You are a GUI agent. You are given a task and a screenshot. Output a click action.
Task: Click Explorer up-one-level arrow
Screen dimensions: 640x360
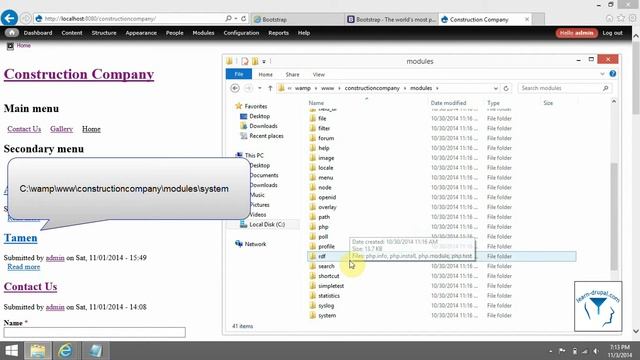pyautogui.click(x=270, y=88)
